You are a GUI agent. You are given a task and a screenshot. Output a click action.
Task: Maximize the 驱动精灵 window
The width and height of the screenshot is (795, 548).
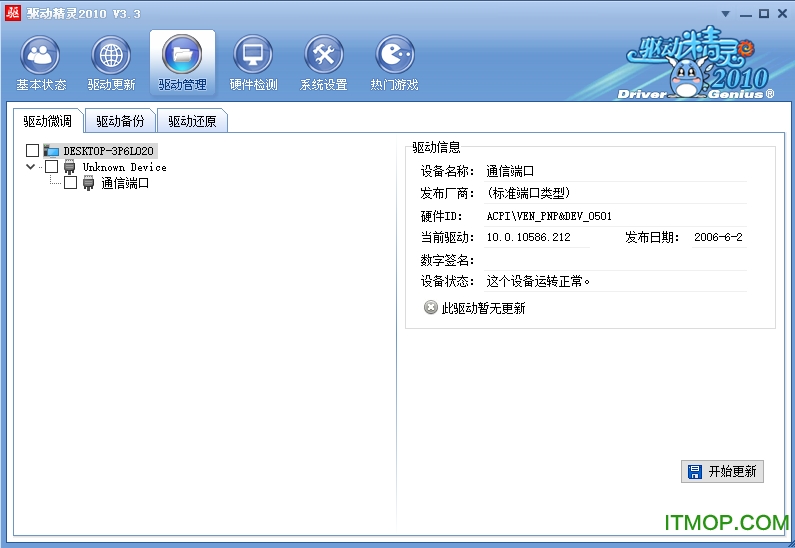[764, 14]
